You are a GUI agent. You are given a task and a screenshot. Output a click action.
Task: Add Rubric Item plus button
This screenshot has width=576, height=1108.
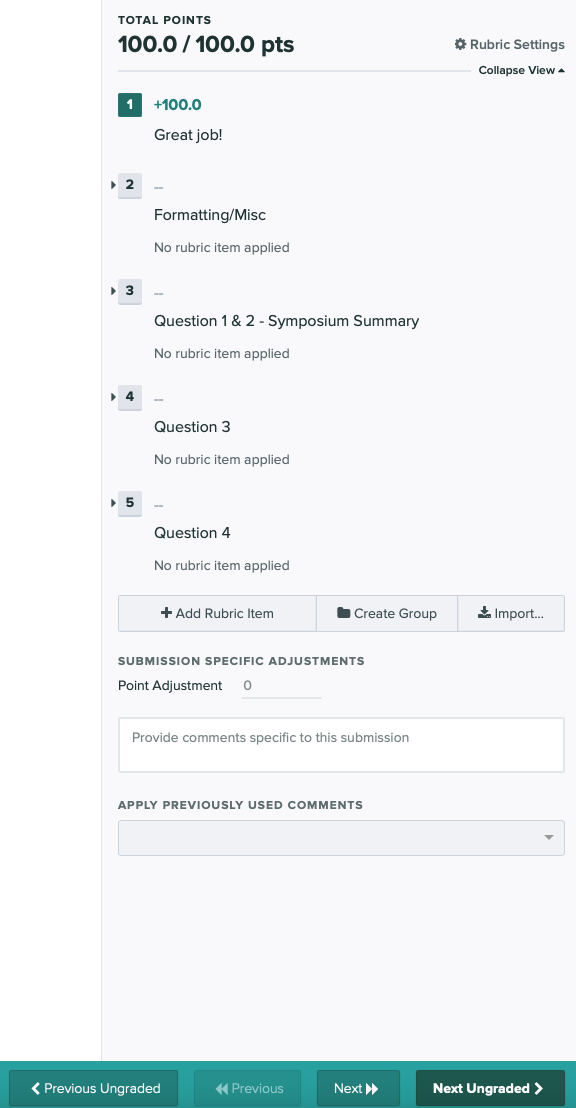(x=217, y=613)
